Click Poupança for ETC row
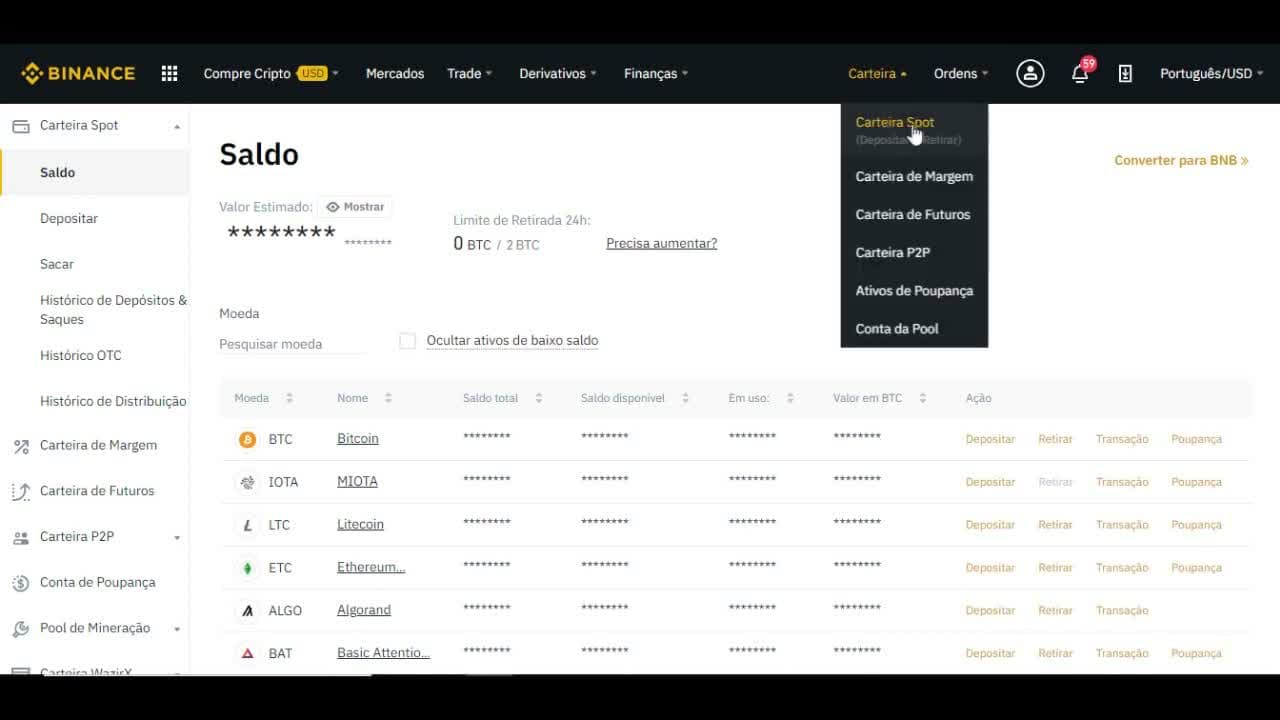Screen dimensions: 1280x720 pos(1196,568)
